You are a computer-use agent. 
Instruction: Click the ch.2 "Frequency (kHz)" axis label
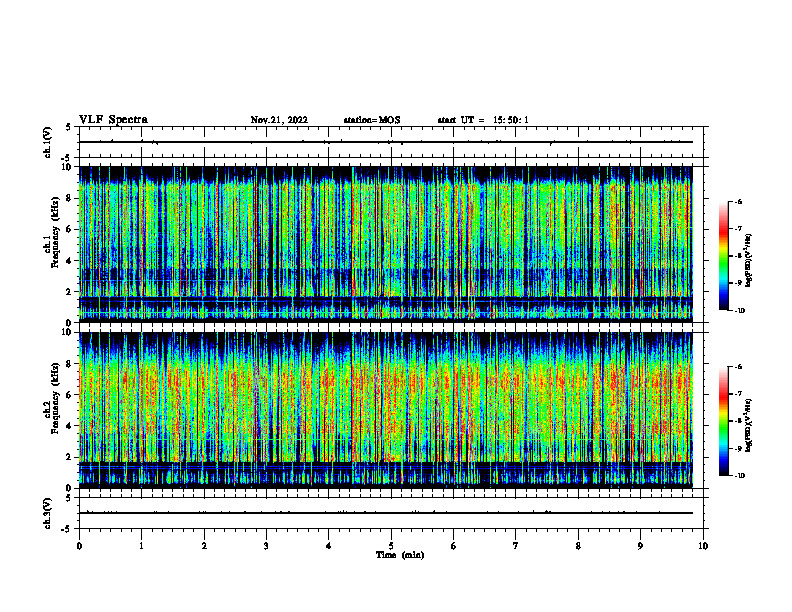[x=55, y=398]
